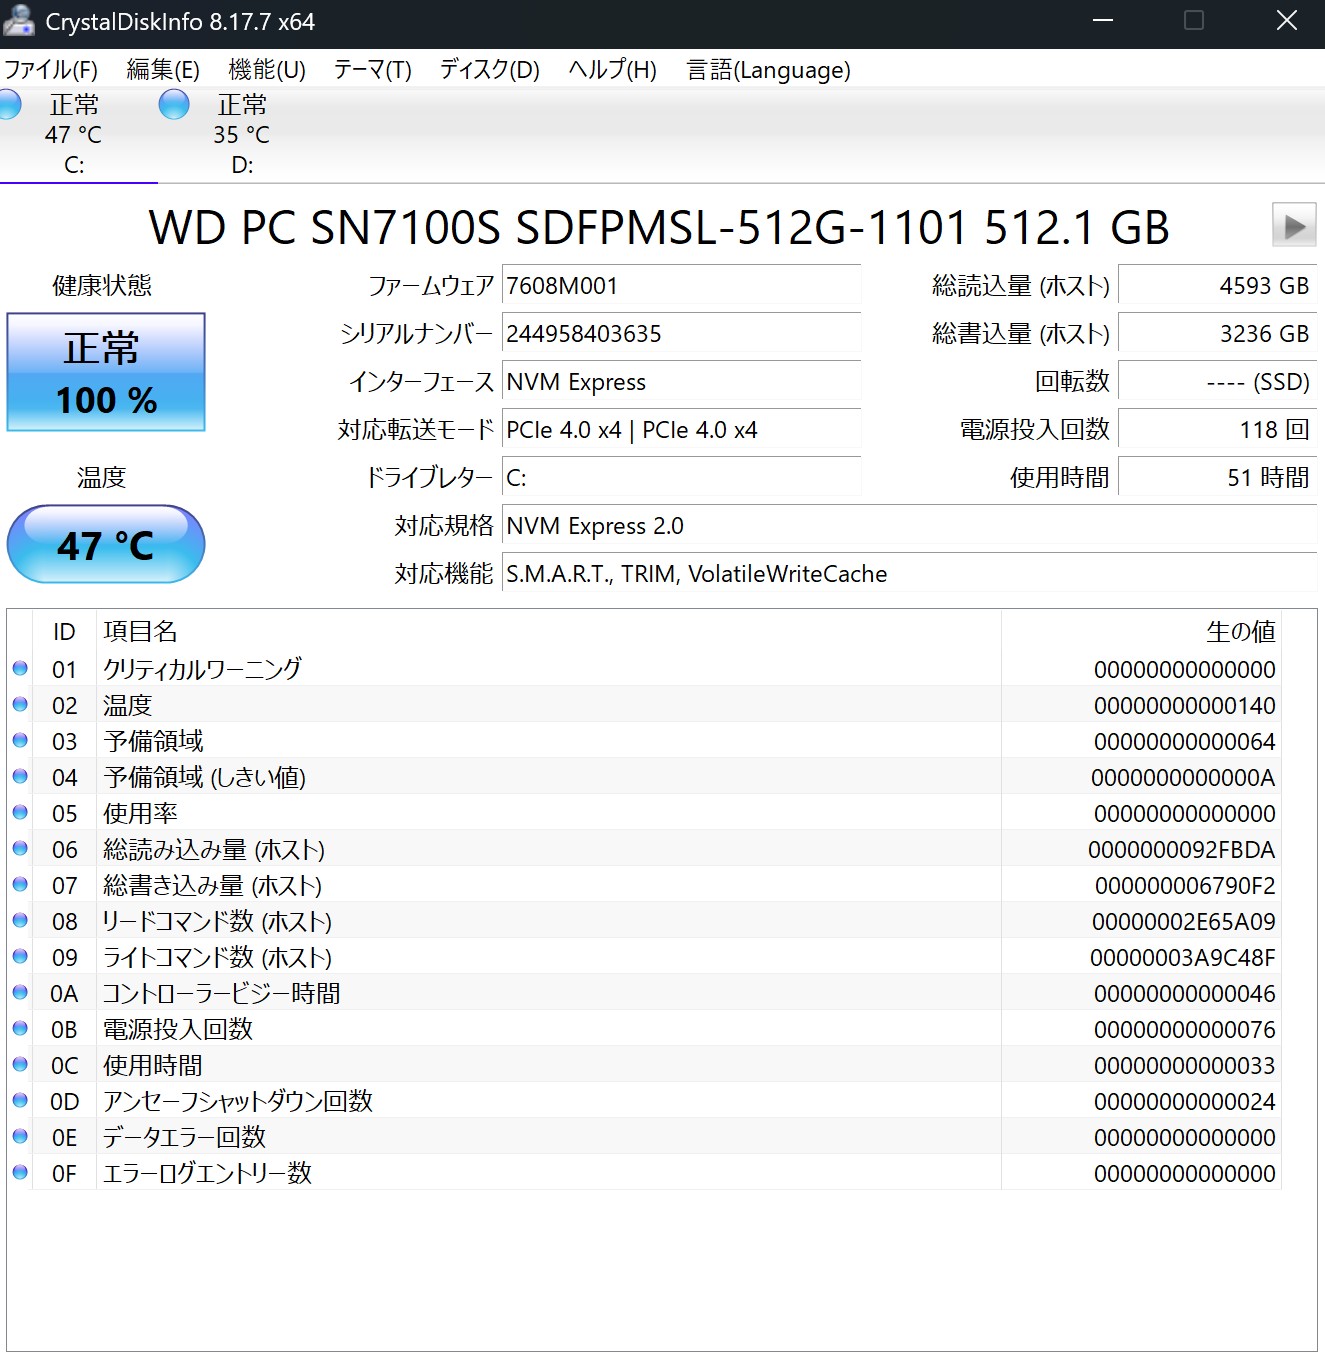Click the transfer mode field PCIe 4.0 x4
The height and width of the screenshot is (1366, 1325).
681,430
